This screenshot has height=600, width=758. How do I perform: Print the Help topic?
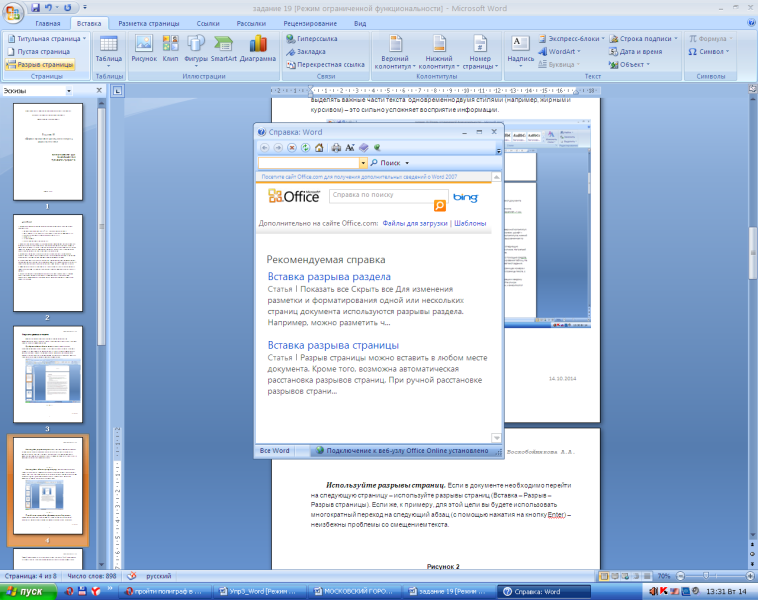tap(336, 147)
